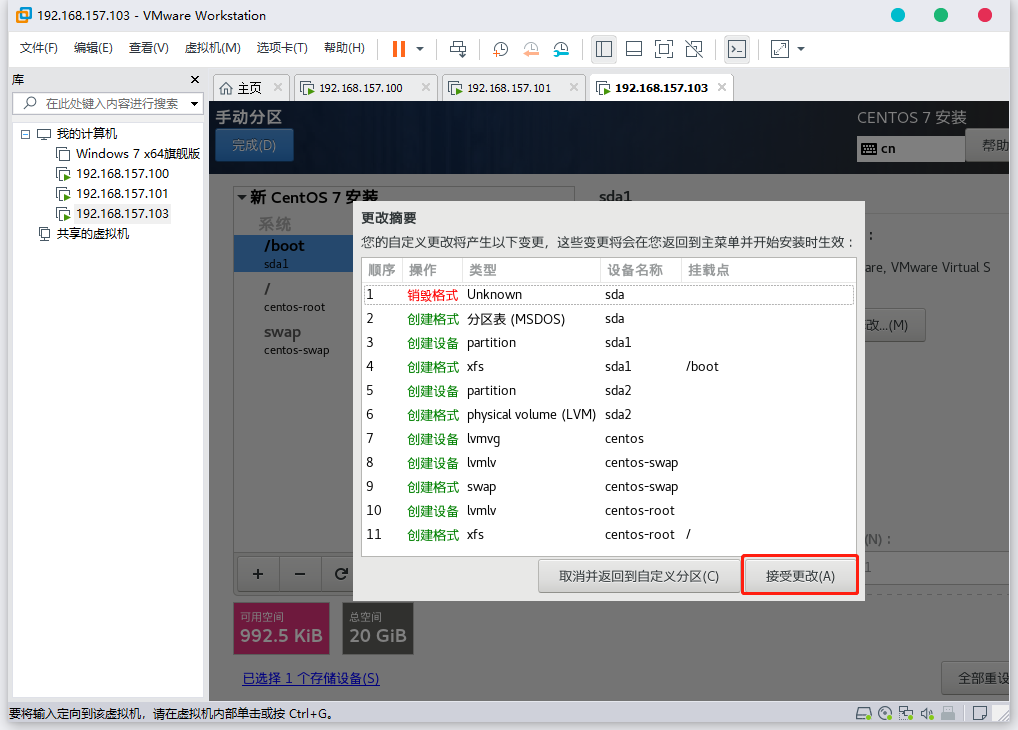The width and height of the screenshot is (1018, 730).
Task: Click the 操作 column header
Action: (432, 270)
